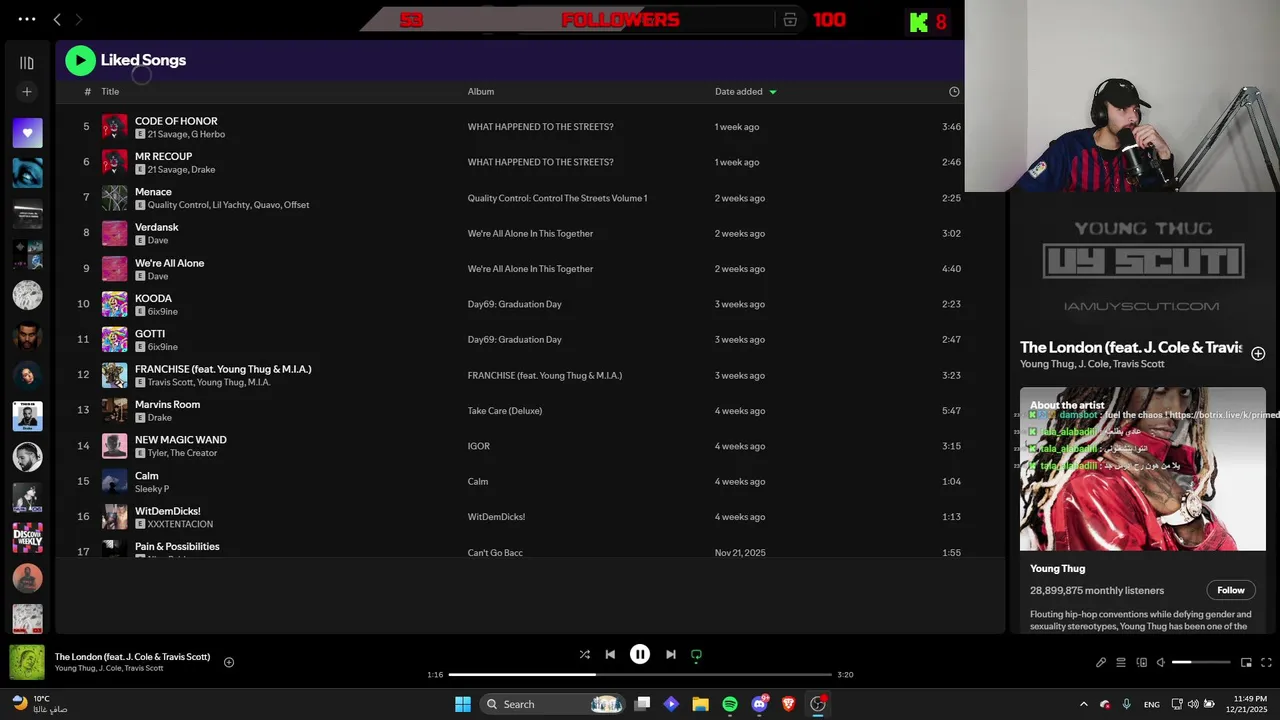Viewport: 1280px width, 720px height.
Task: Seek within the song progress bar
Action: coord(640,675)
